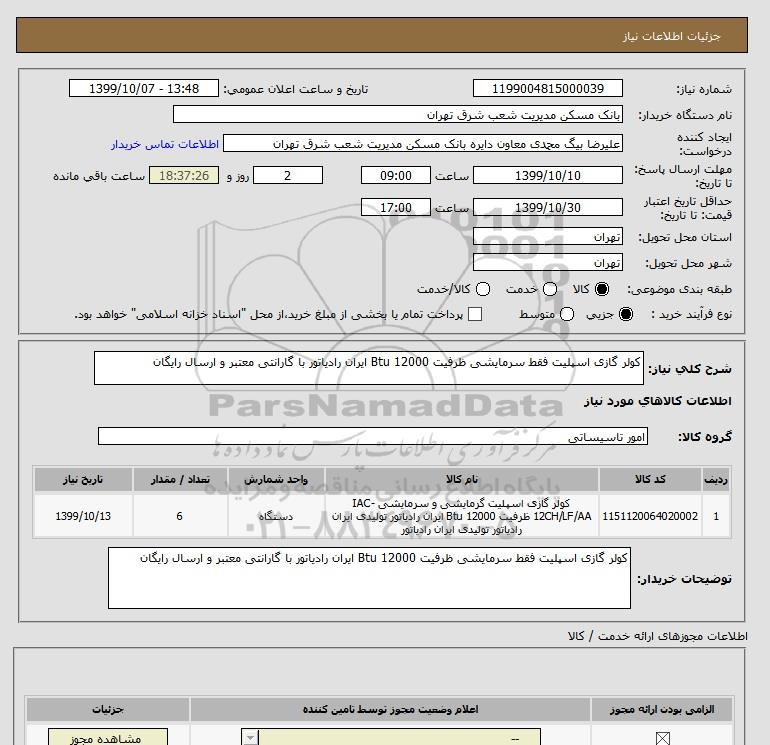Click the buyer notes text area
Image resolution: width=770 pixels, height=745 pixels.
click(x=372, y=577)
